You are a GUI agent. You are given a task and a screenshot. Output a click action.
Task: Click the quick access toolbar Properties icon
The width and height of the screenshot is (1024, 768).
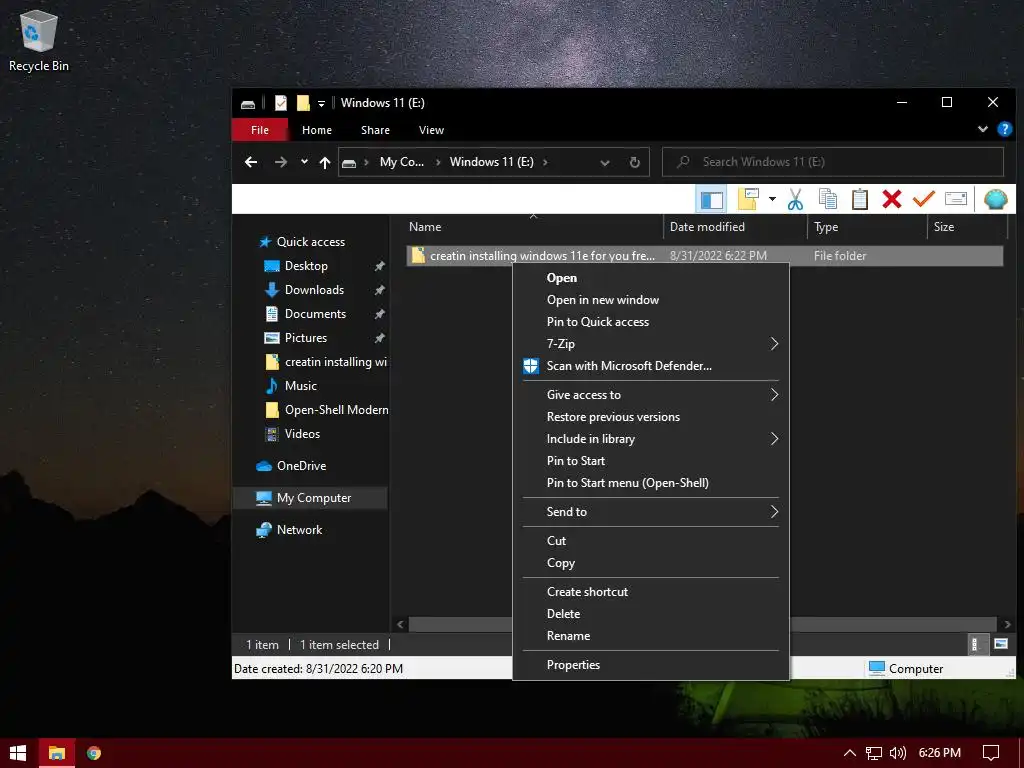point(281,103)
